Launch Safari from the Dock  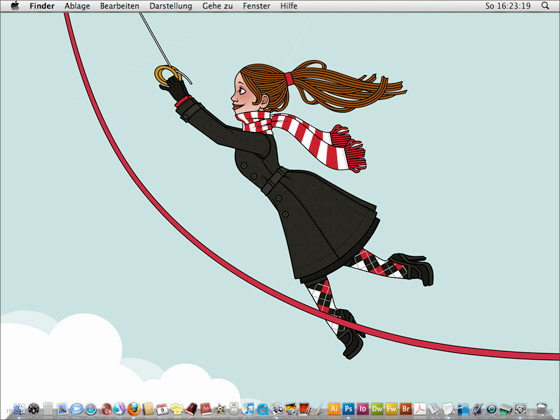91,409
